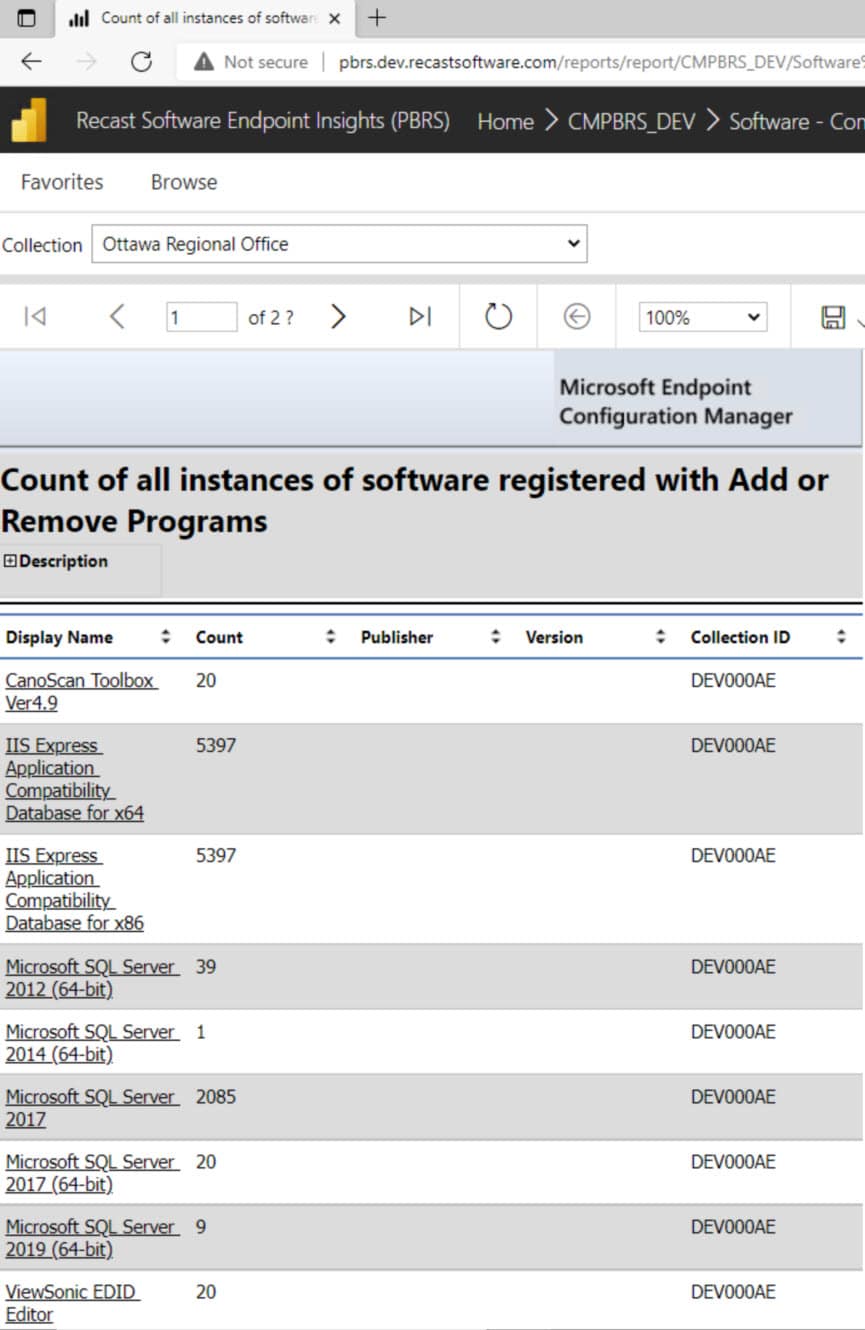Open the 100% zoom level dropdown
Screen dimensions: 865x1330
coord(703,318)
